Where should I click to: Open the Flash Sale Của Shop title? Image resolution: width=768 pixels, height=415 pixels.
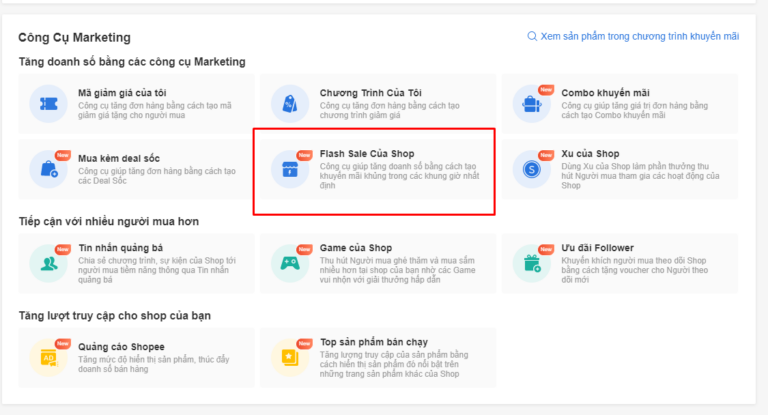(367, 153)
